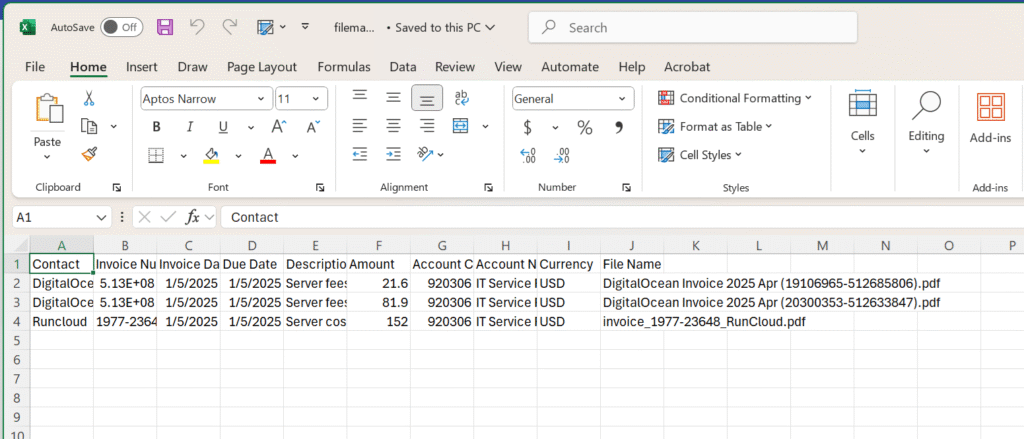Click the Search box
This screenshot has height=439, width=1024.
point(692,27)
